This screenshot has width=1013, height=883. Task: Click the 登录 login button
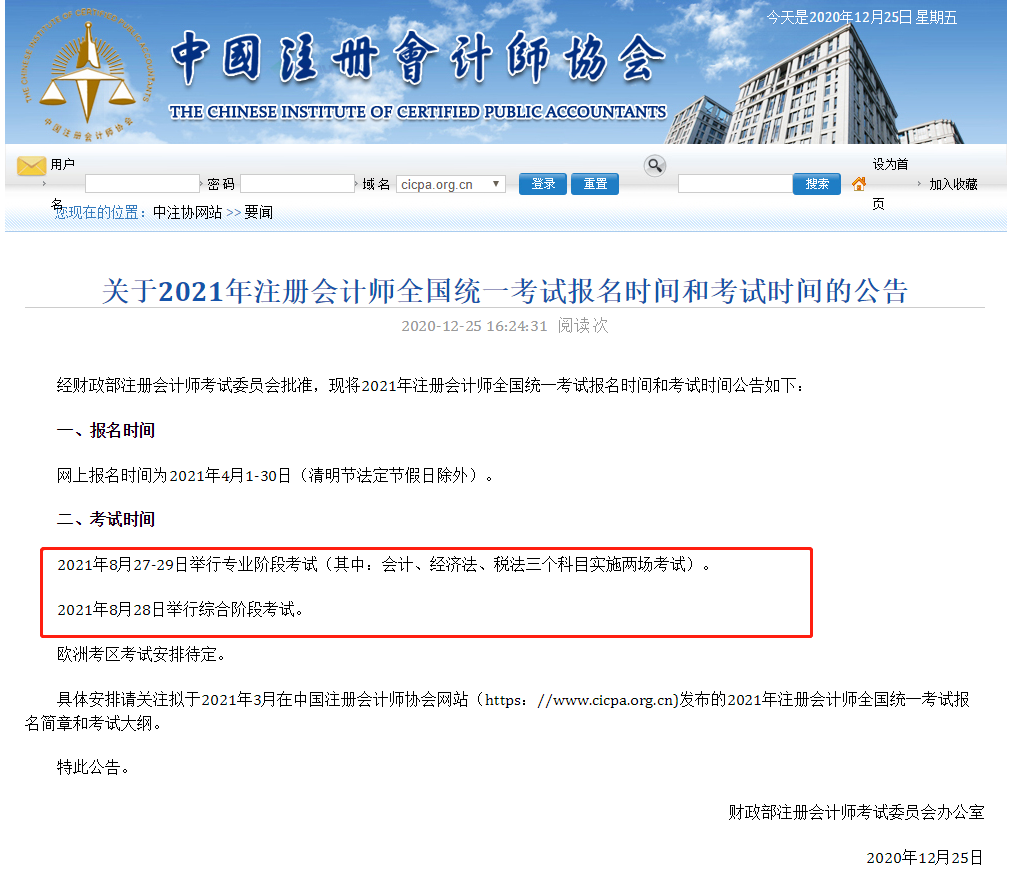[541, 184]
